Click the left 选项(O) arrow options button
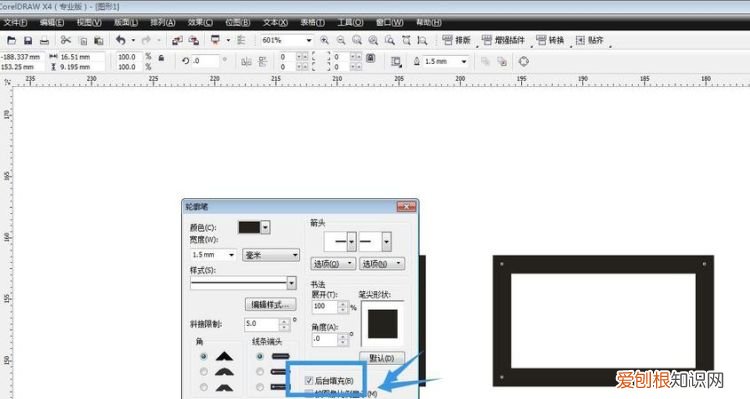This screenshot has height=399, width=750. click(x=333, y=263)
